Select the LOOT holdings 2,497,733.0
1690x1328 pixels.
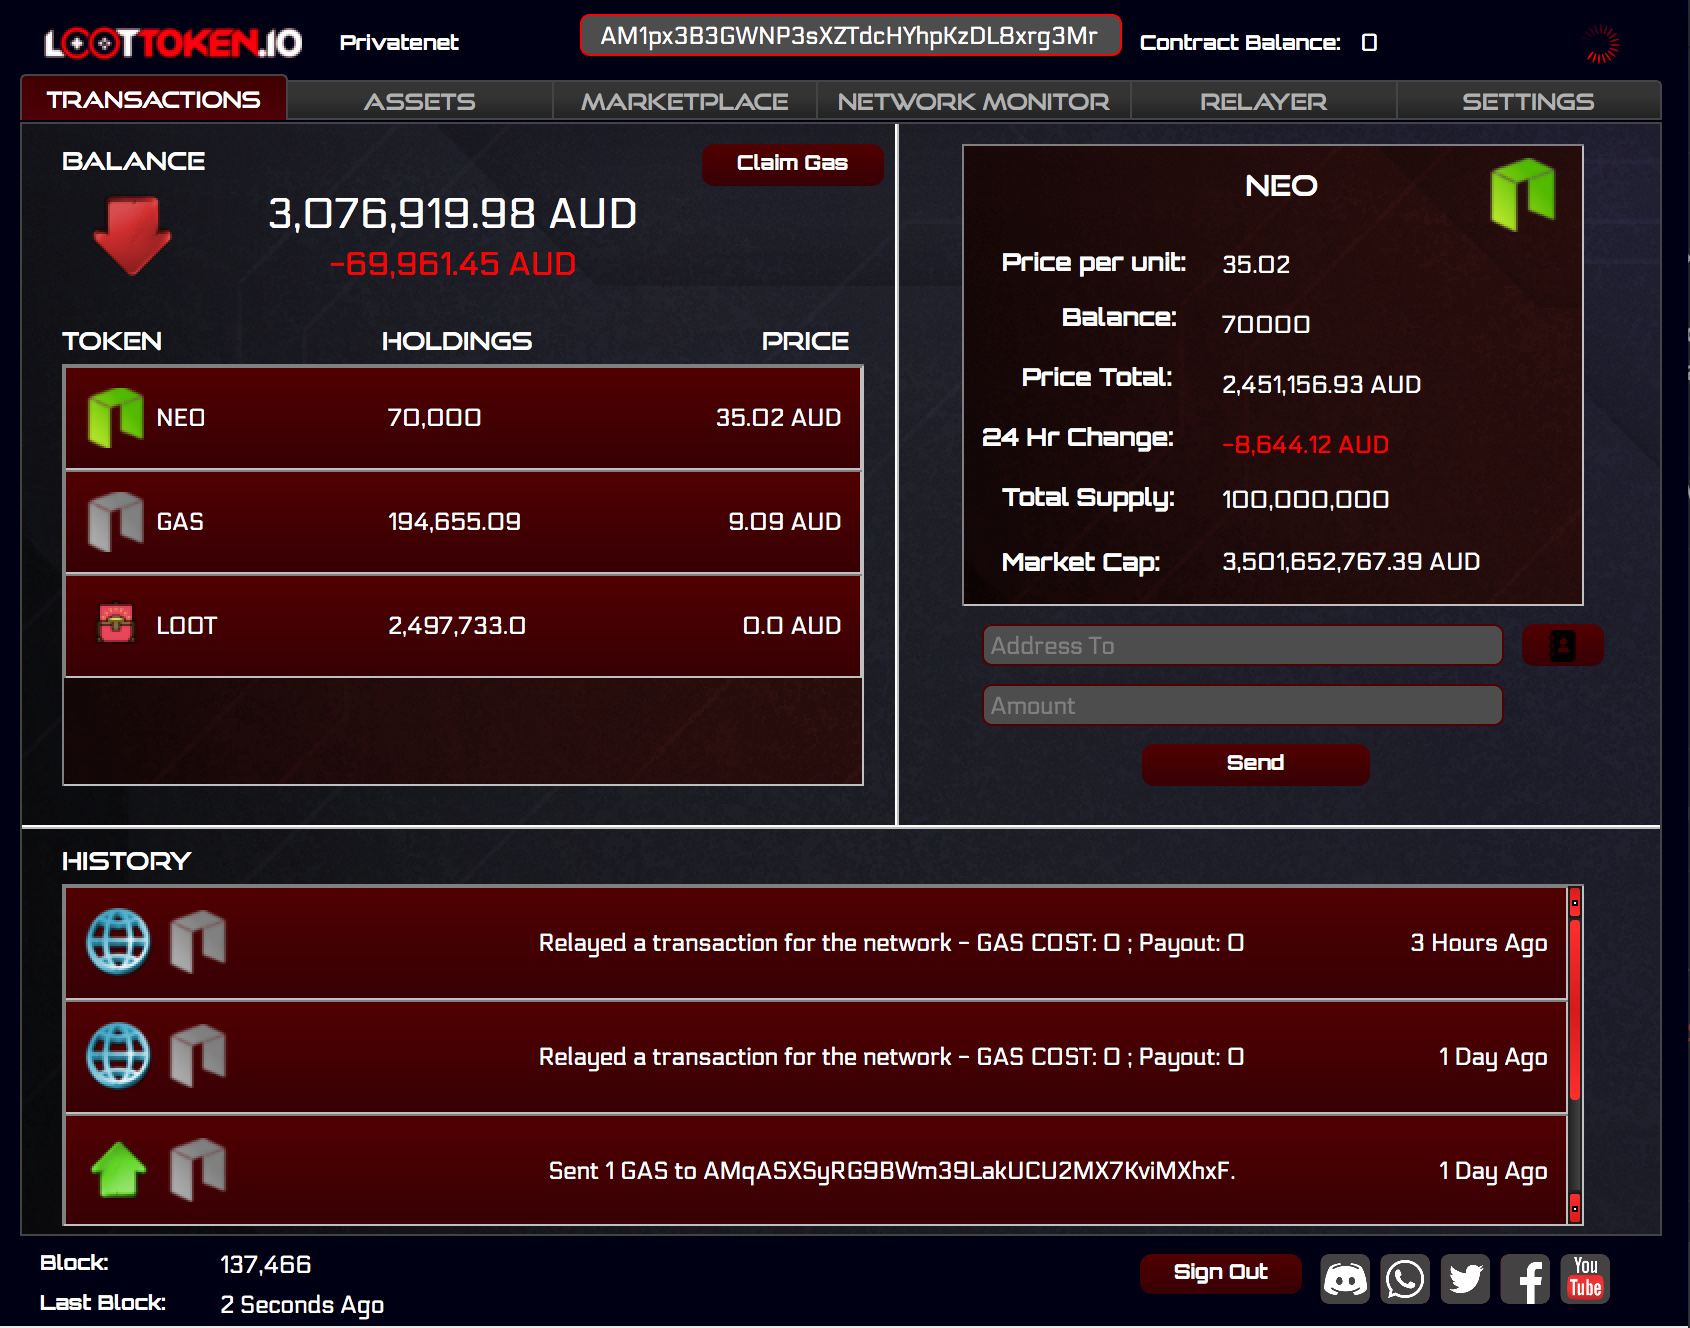point(456,625)
